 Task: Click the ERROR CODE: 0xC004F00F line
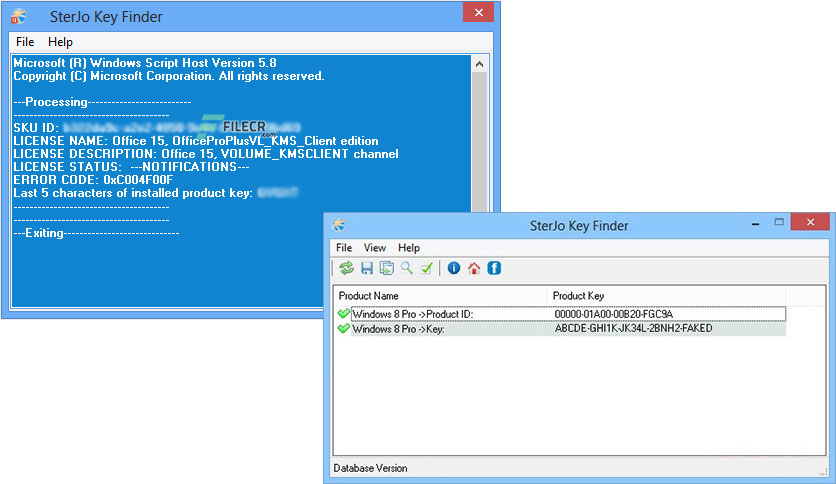point(93,180)
